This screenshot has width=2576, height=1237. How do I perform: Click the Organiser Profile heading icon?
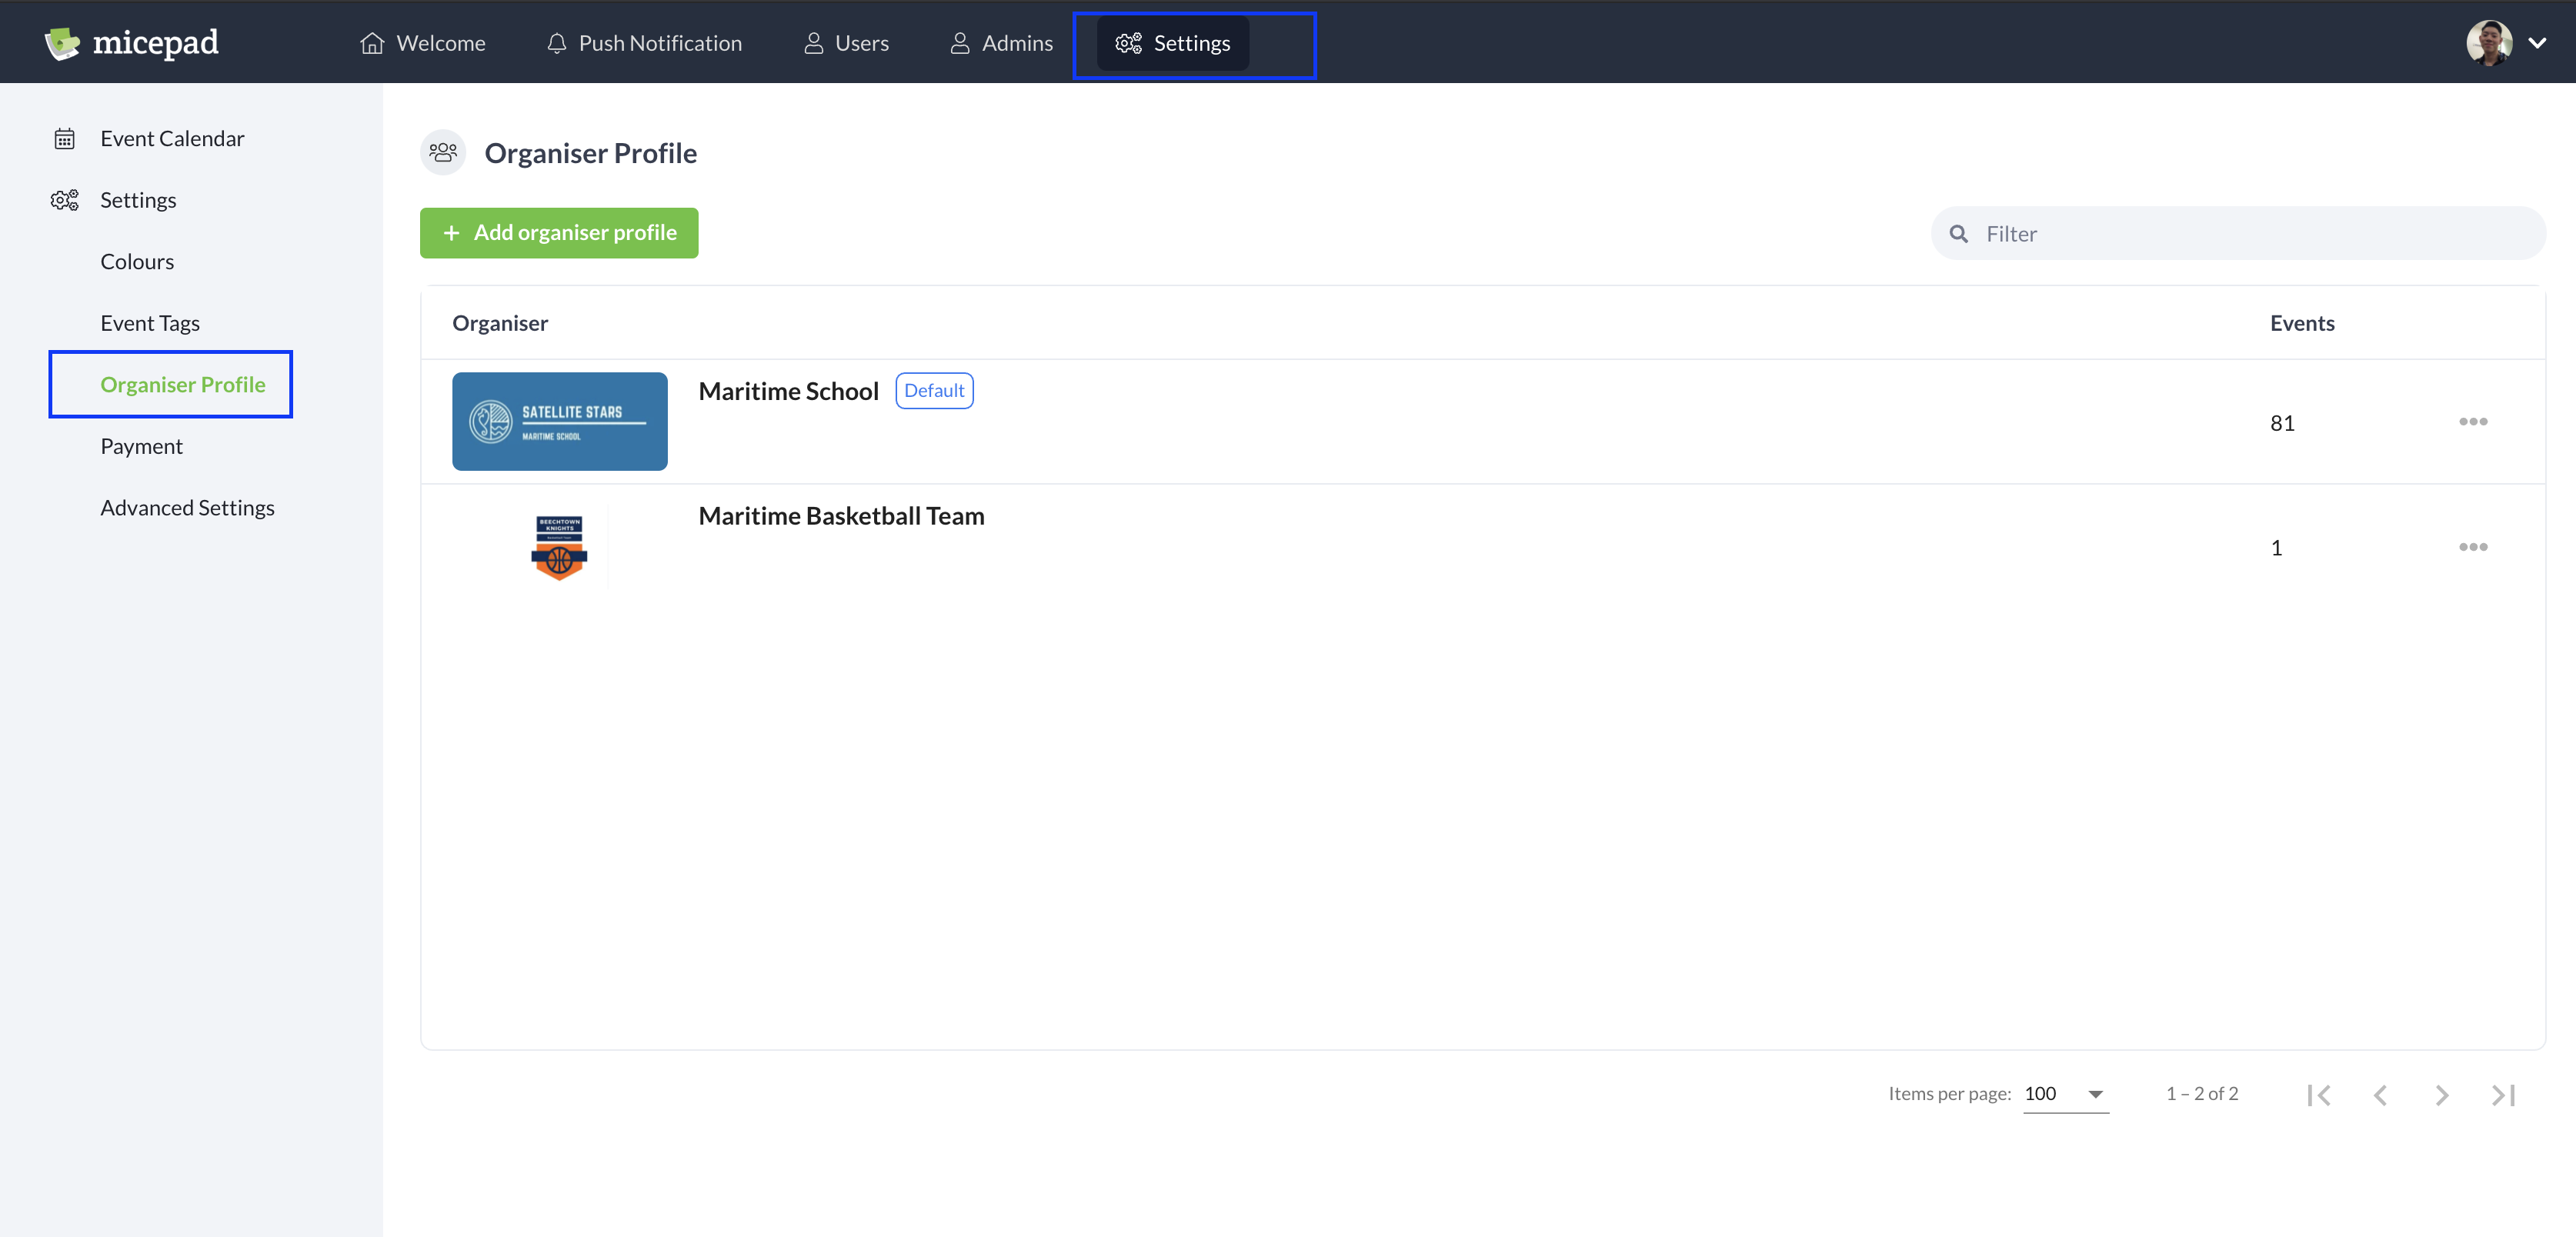[x=443, y=153]
